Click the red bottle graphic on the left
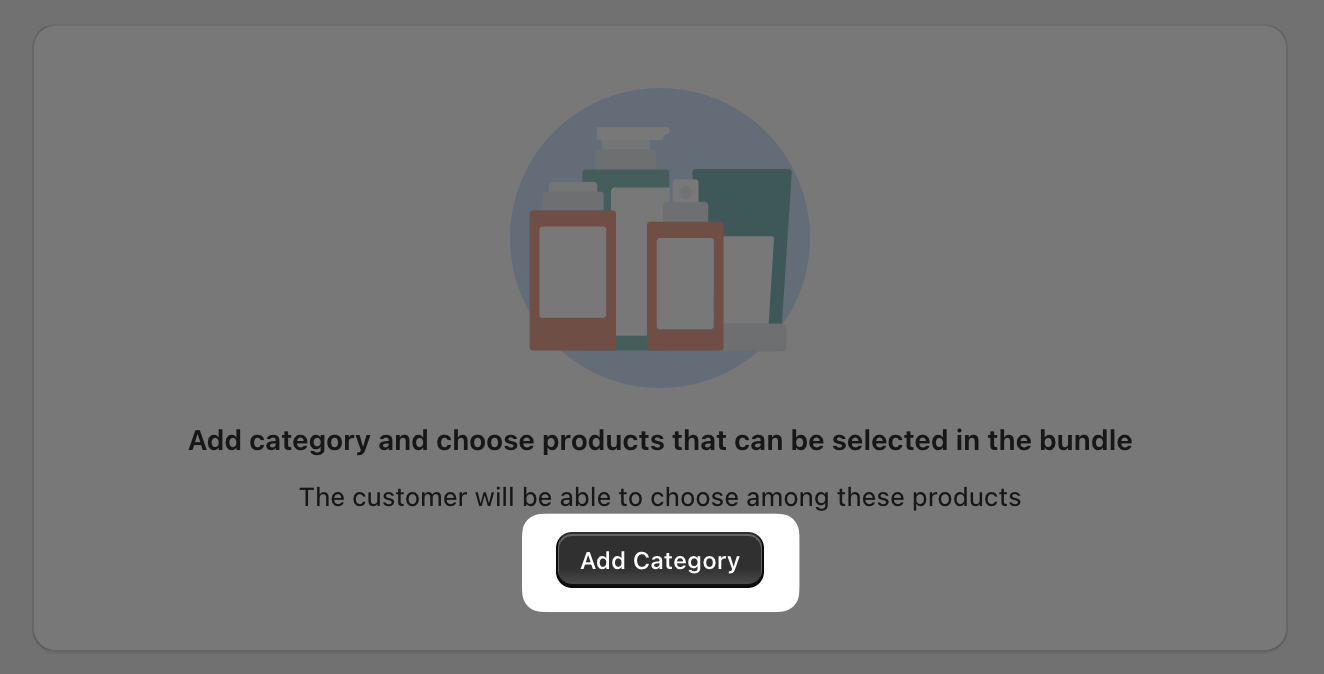1324x674 pixels. click(x=572, y=280)
